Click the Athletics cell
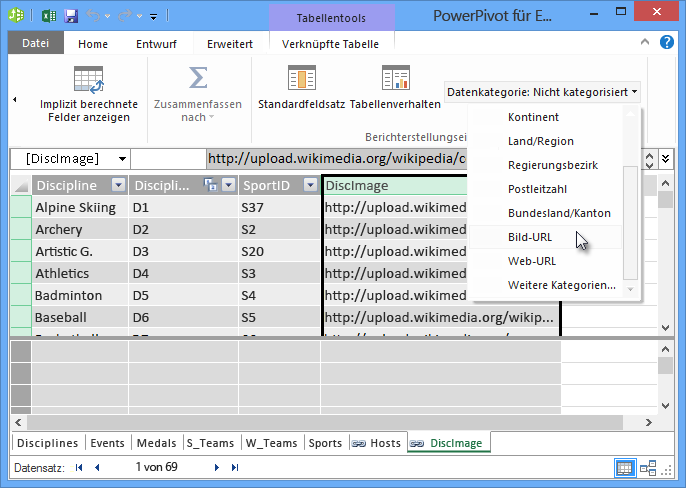The width and height of the screenshot is (686, 488). click(x=80, y=273)
